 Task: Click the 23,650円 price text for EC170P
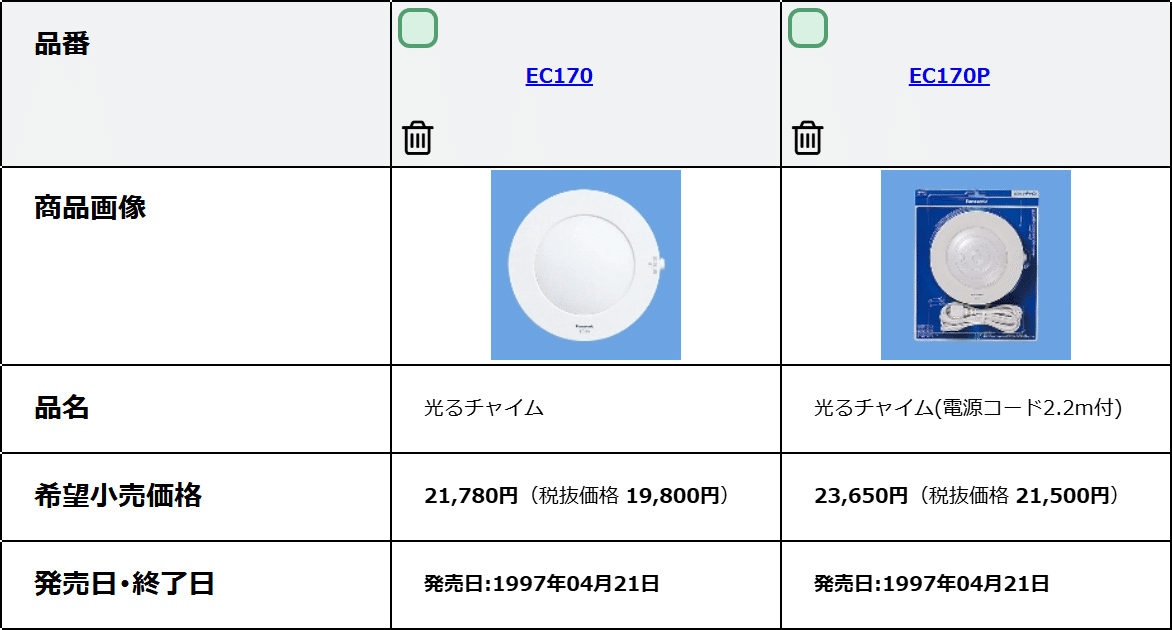(x=863, y=497)
